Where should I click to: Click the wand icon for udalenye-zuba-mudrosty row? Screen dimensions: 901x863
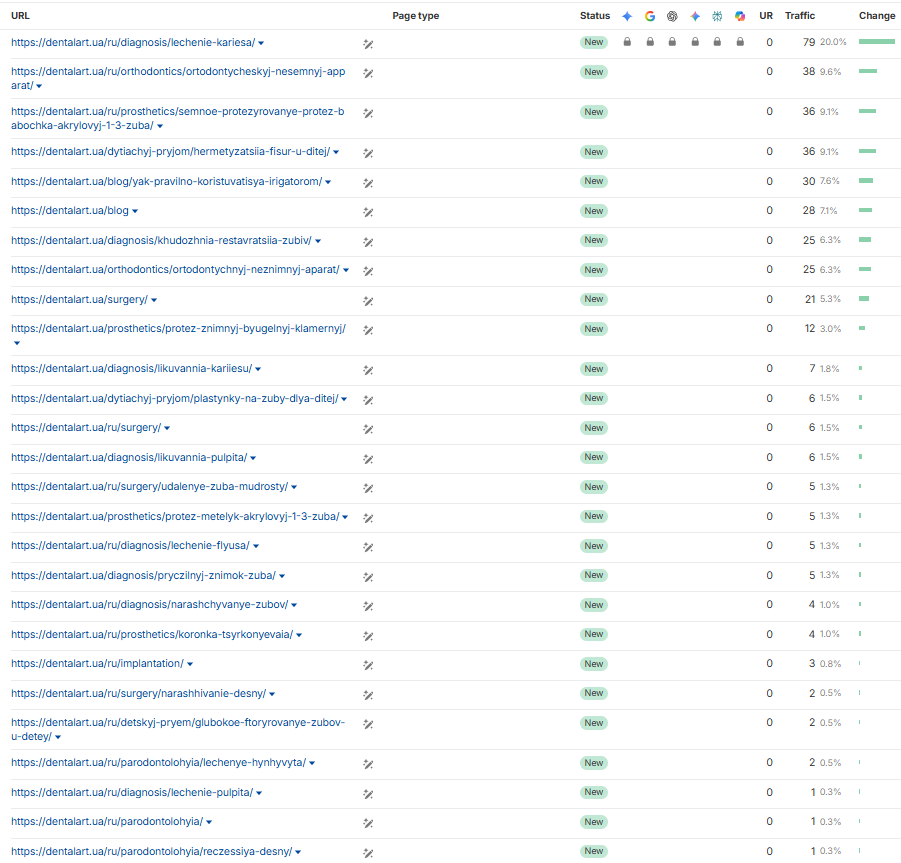(x=368, y=488)
